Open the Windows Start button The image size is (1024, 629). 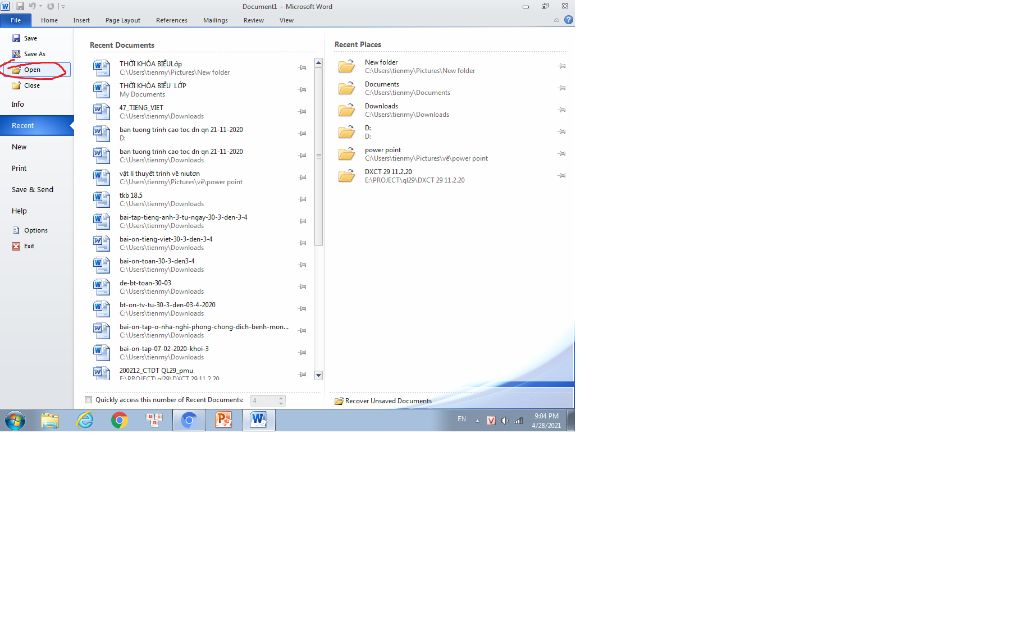point(15,421)
